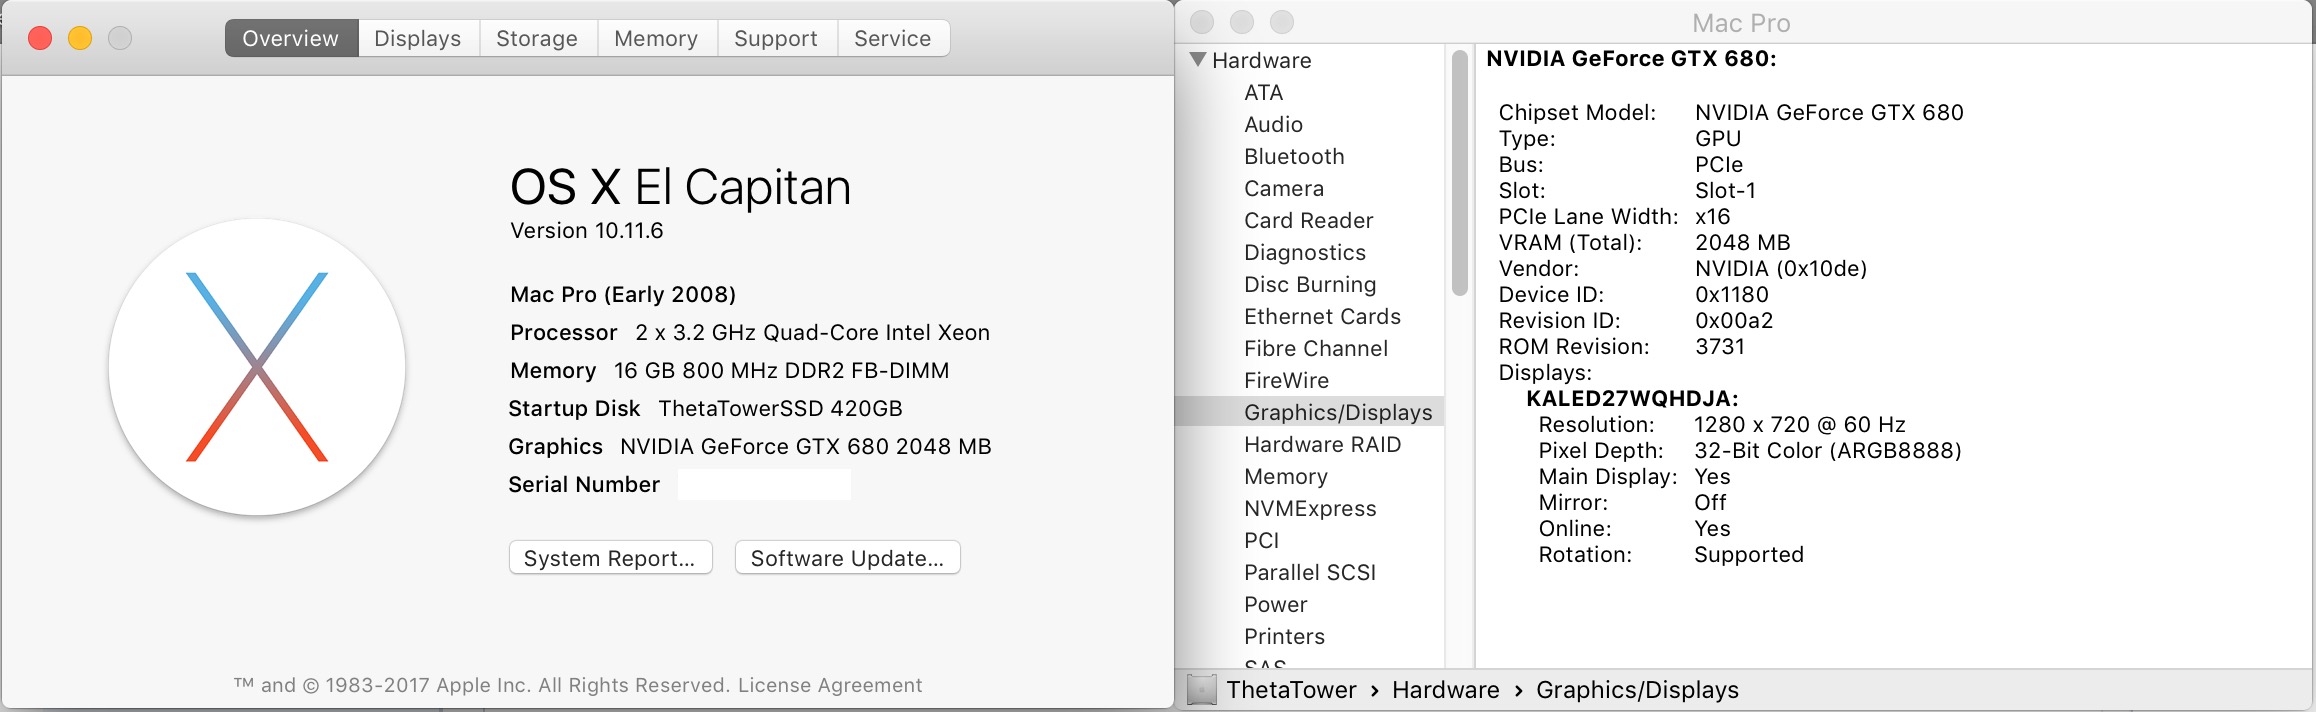This screenshot has height=712, width=2316.
Task: Select FireWire in the sidebar
Action: click(x=1287, y=380)
